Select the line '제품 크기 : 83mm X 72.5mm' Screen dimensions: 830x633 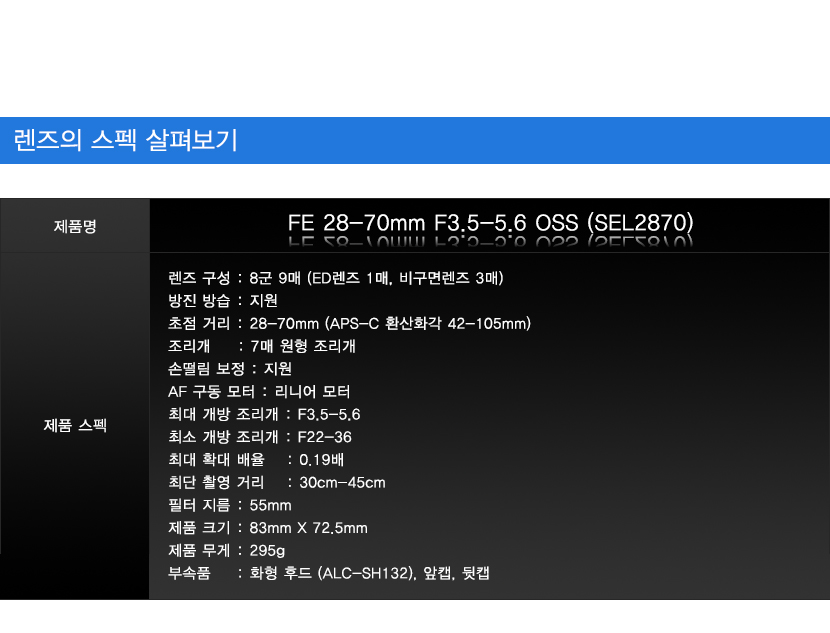[x=268, y=528]
